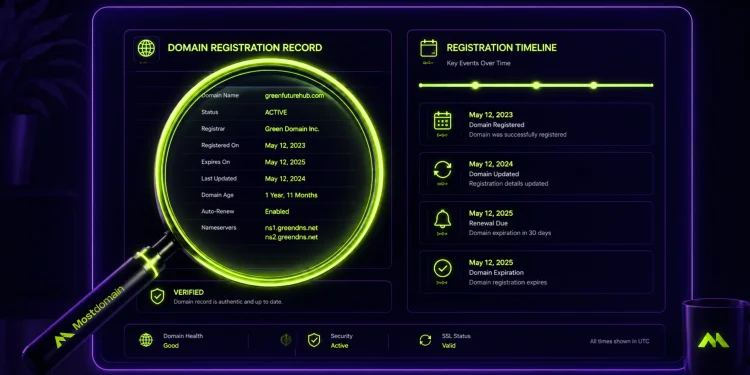Click the Verified shield icon
The height and width of the screenshot is (375, 750).
coord(157,296)
